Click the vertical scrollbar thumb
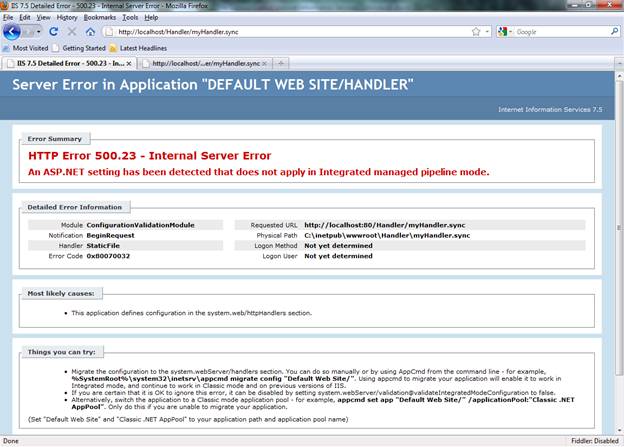 click(x=619, y=228)
